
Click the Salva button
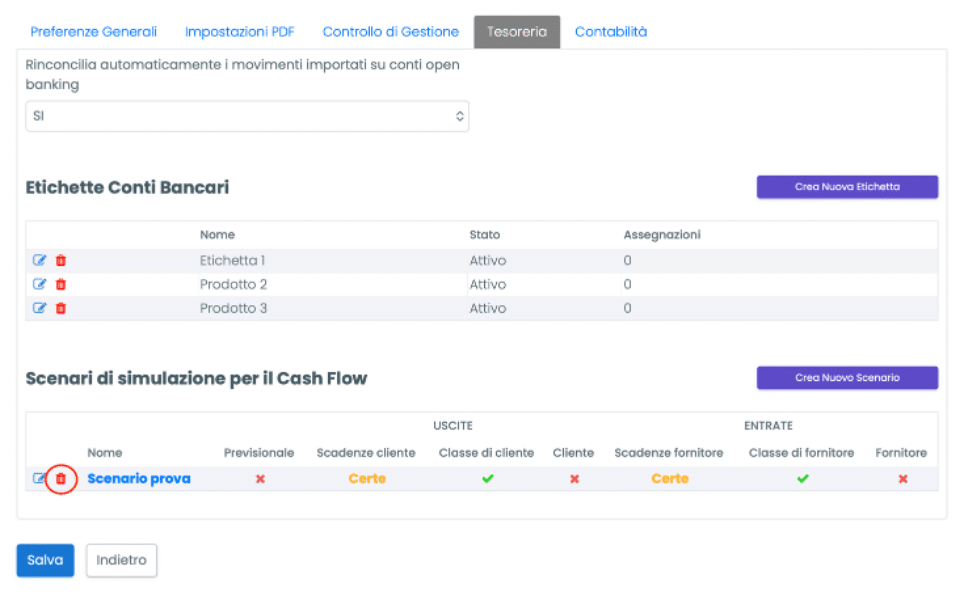(45, 561)
